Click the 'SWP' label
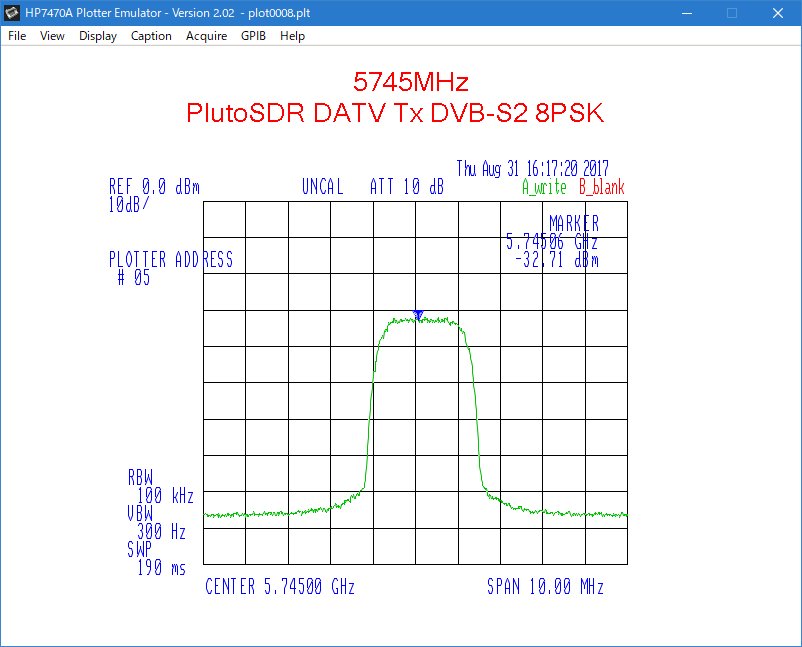 coord(140,550)
